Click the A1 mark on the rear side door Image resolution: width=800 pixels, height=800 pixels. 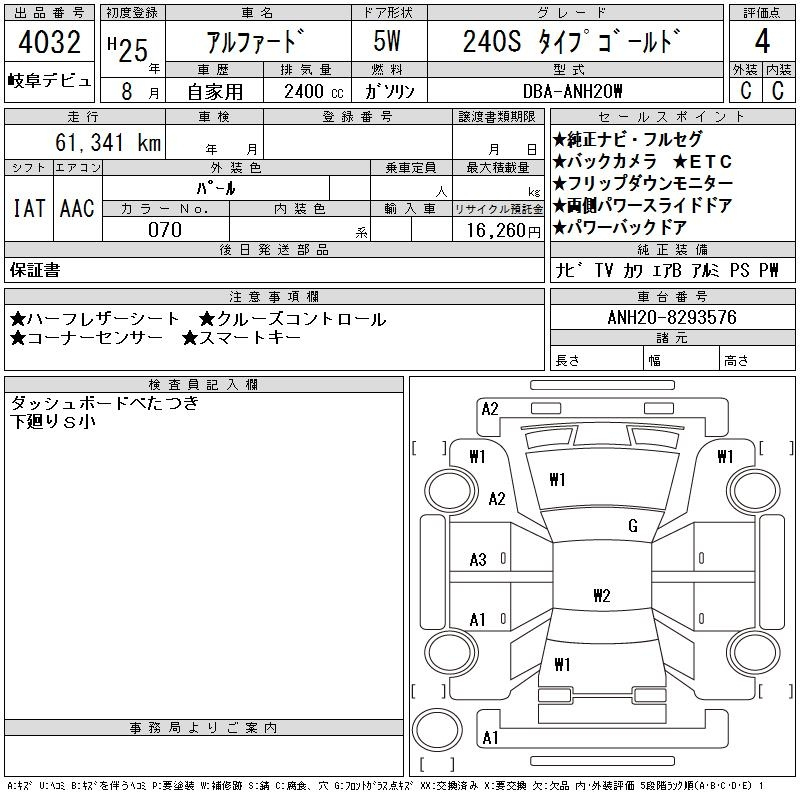click(477, 620)
